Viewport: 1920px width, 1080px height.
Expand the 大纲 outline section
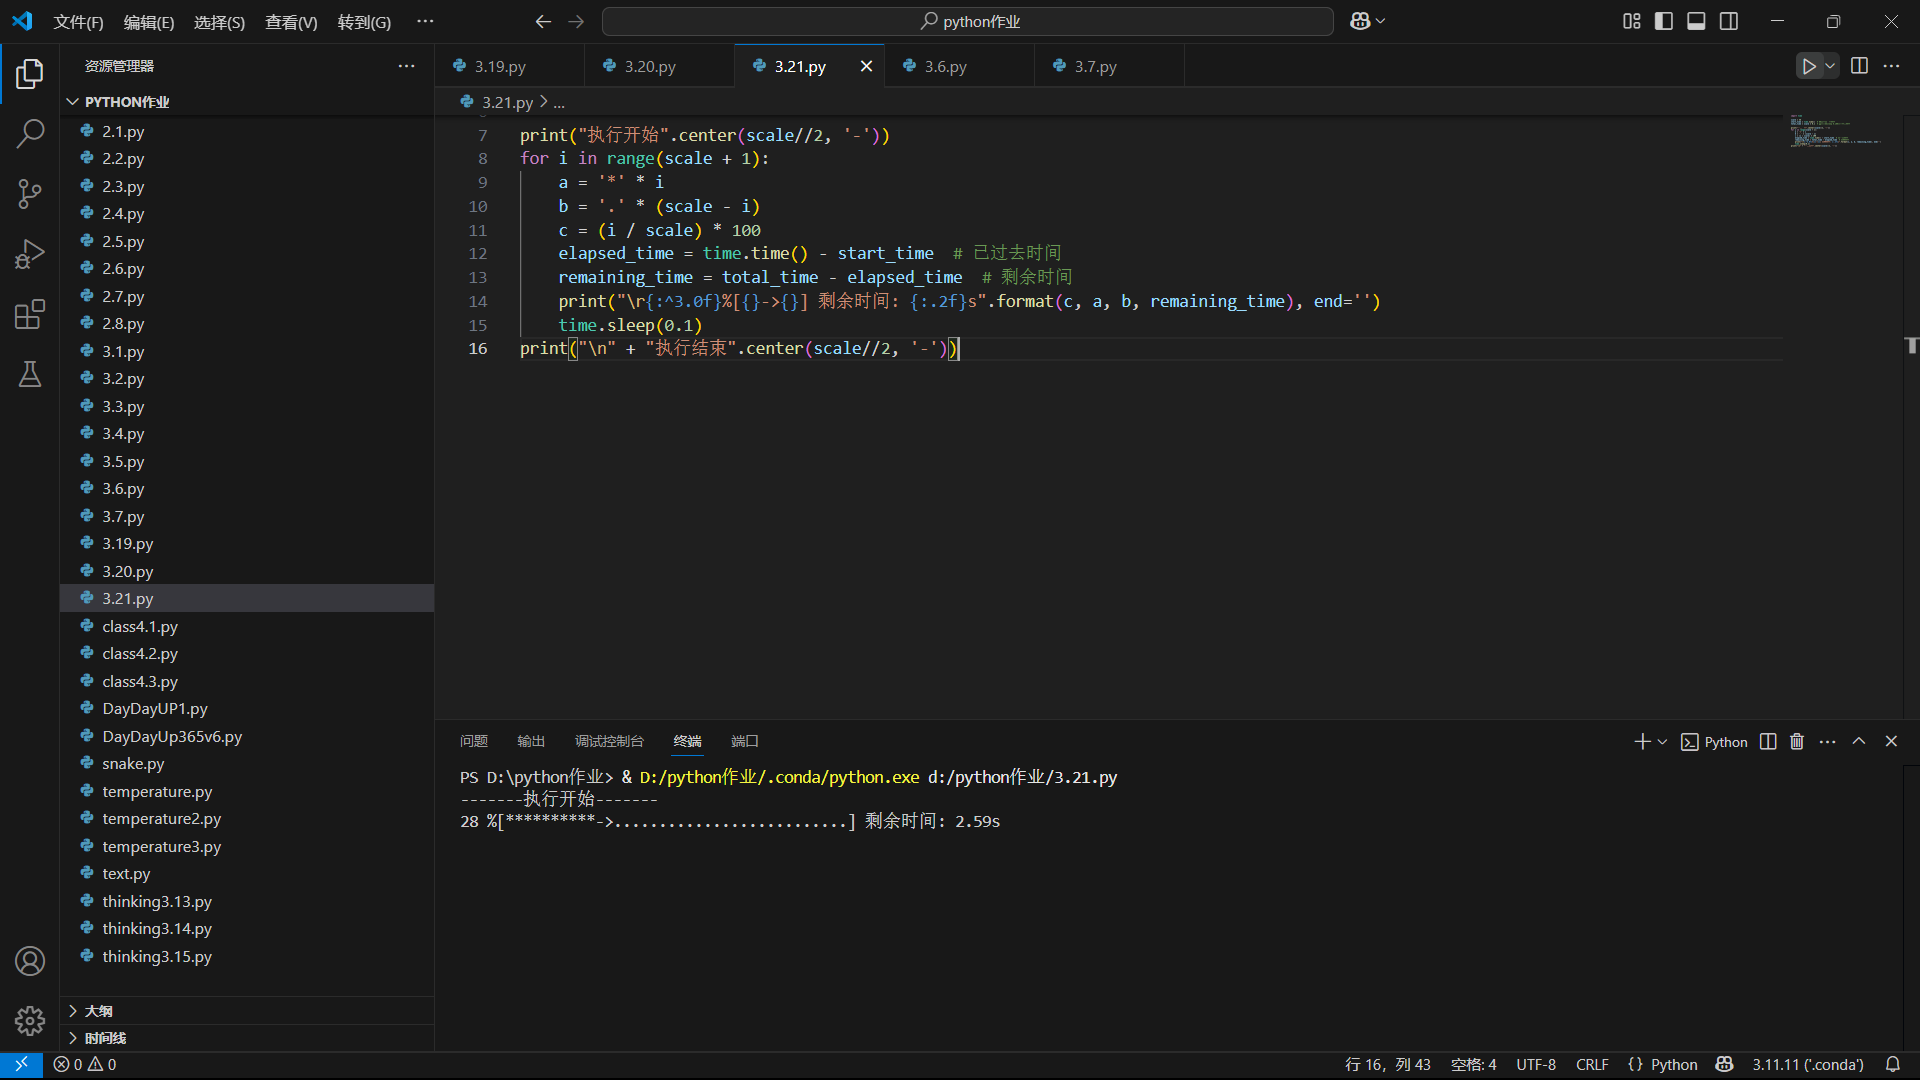click(x=98, y=1011)
